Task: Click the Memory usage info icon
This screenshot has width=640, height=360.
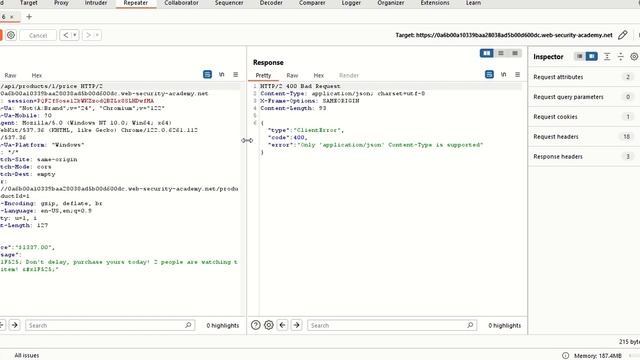Action: pyautogui.click(x=565, y=356)
